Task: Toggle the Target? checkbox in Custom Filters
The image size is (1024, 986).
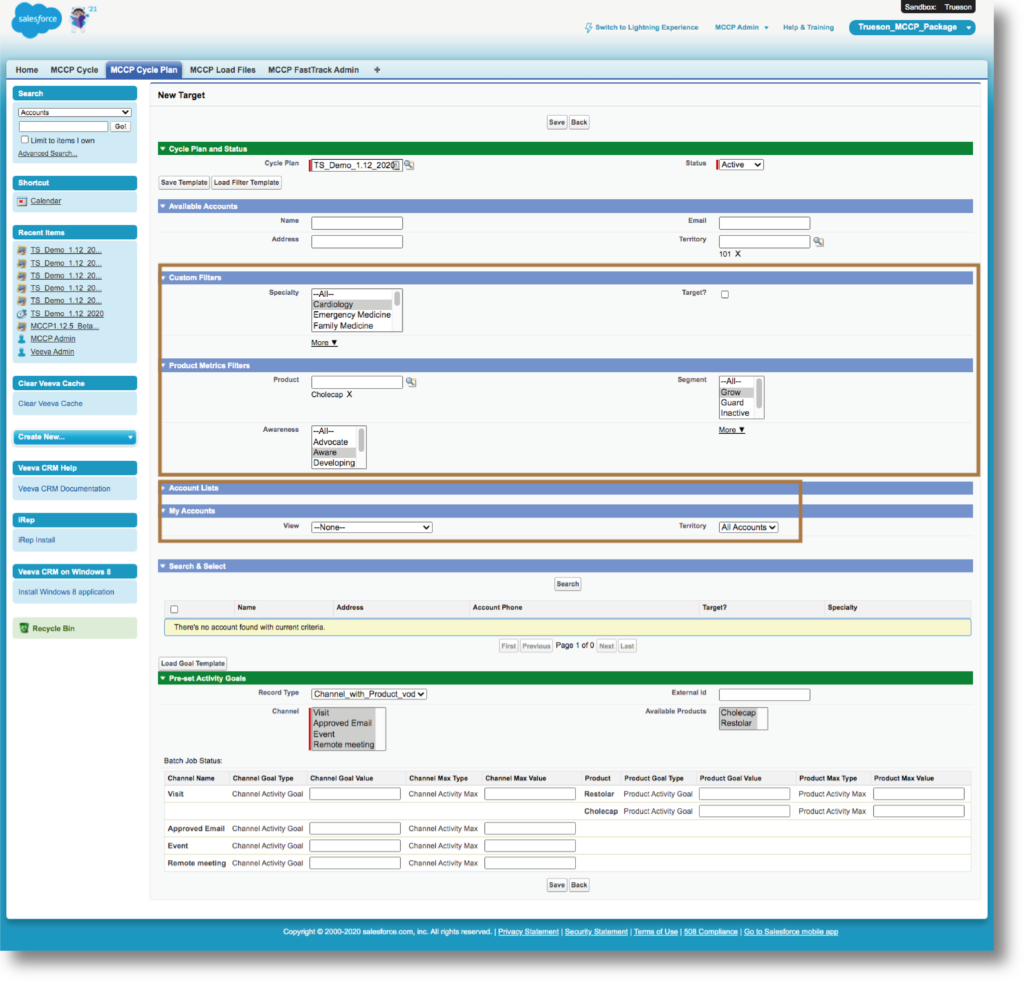Action: [725, 294]
